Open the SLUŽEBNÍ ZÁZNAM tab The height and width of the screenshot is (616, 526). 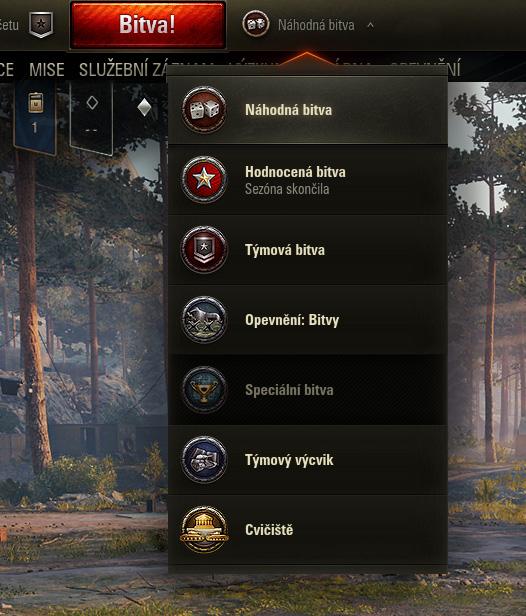123,70
